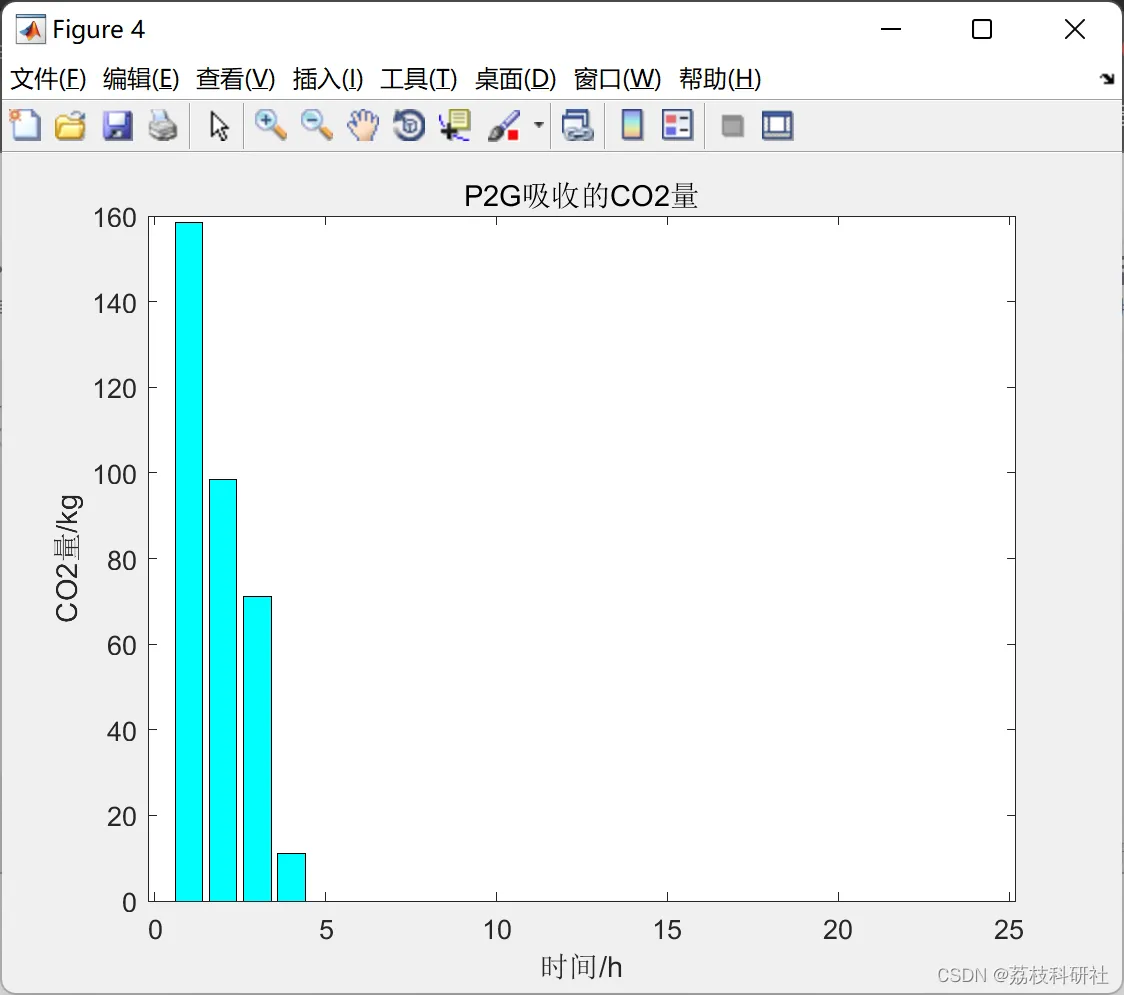Click the Hide Plot Tools icon

[x=732, y=127]
